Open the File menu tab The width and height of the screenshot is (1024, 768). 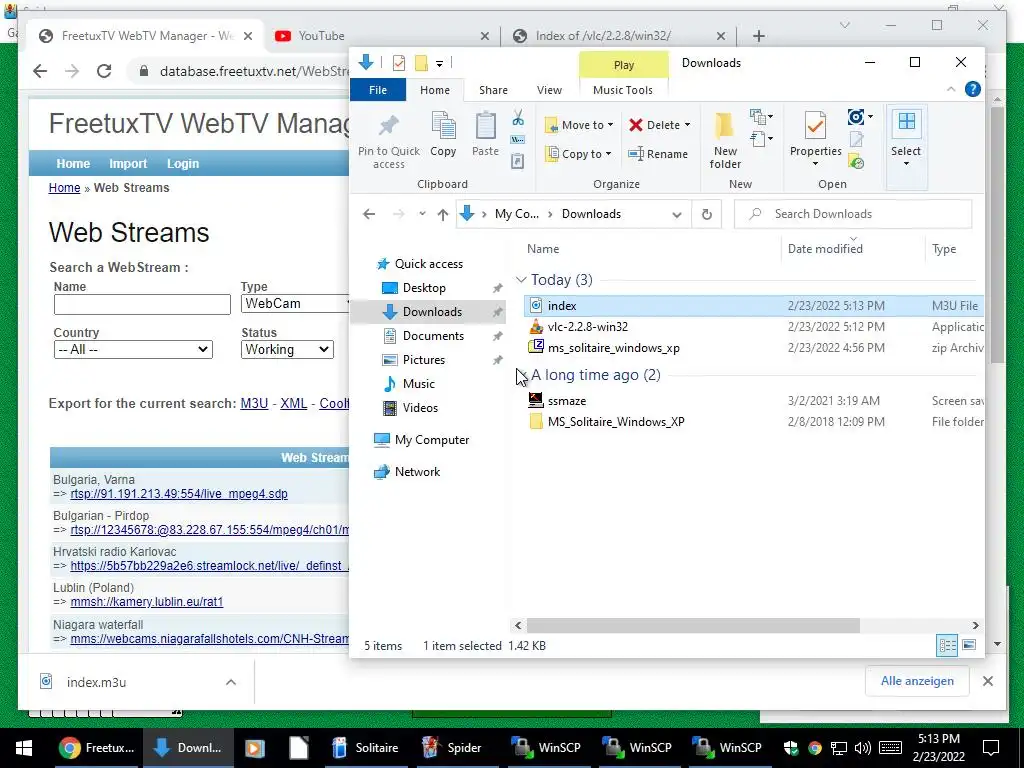(377, 90)
